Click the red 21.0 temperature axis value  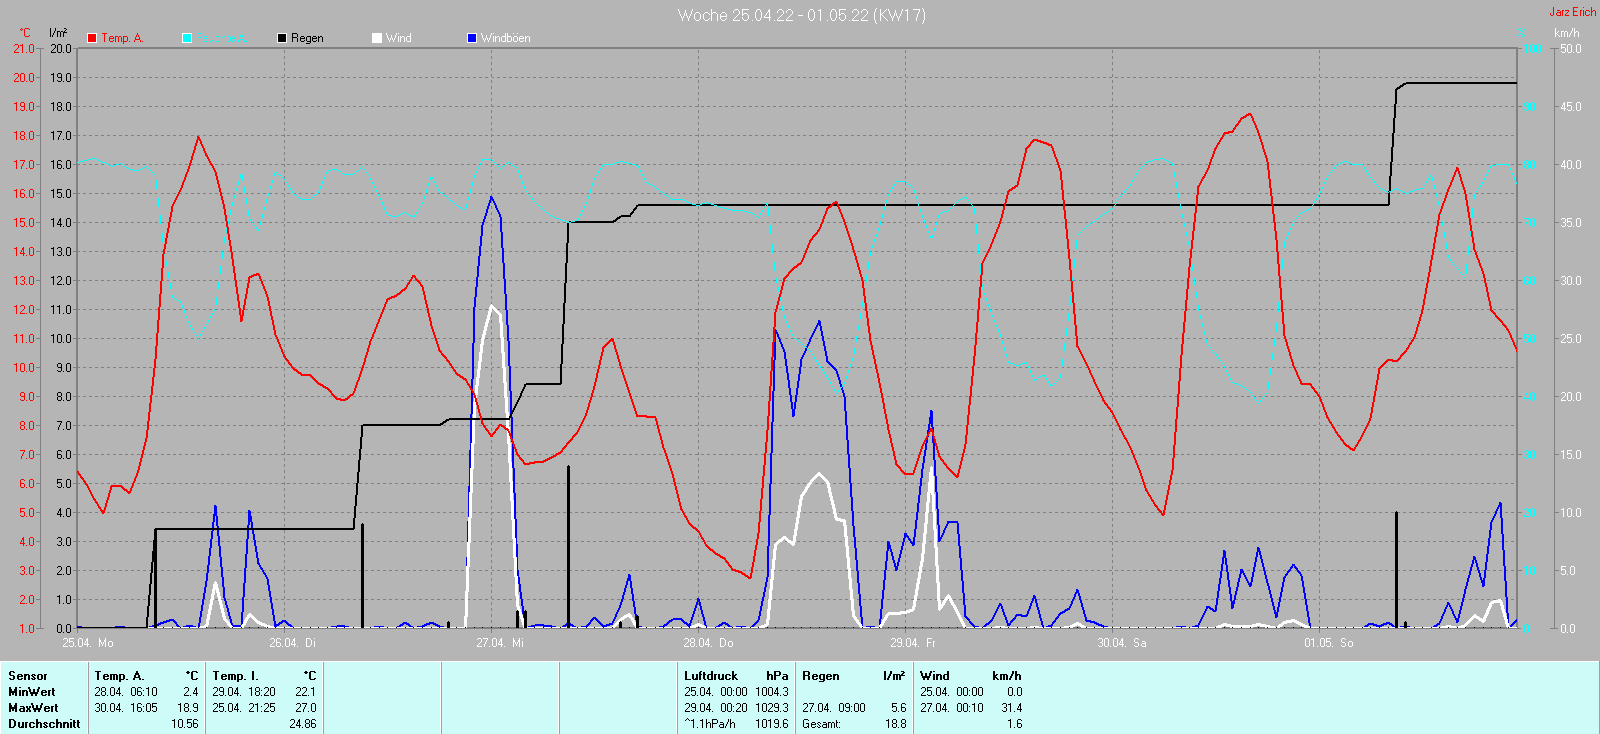pyautogui.click(x=24, y=49)
